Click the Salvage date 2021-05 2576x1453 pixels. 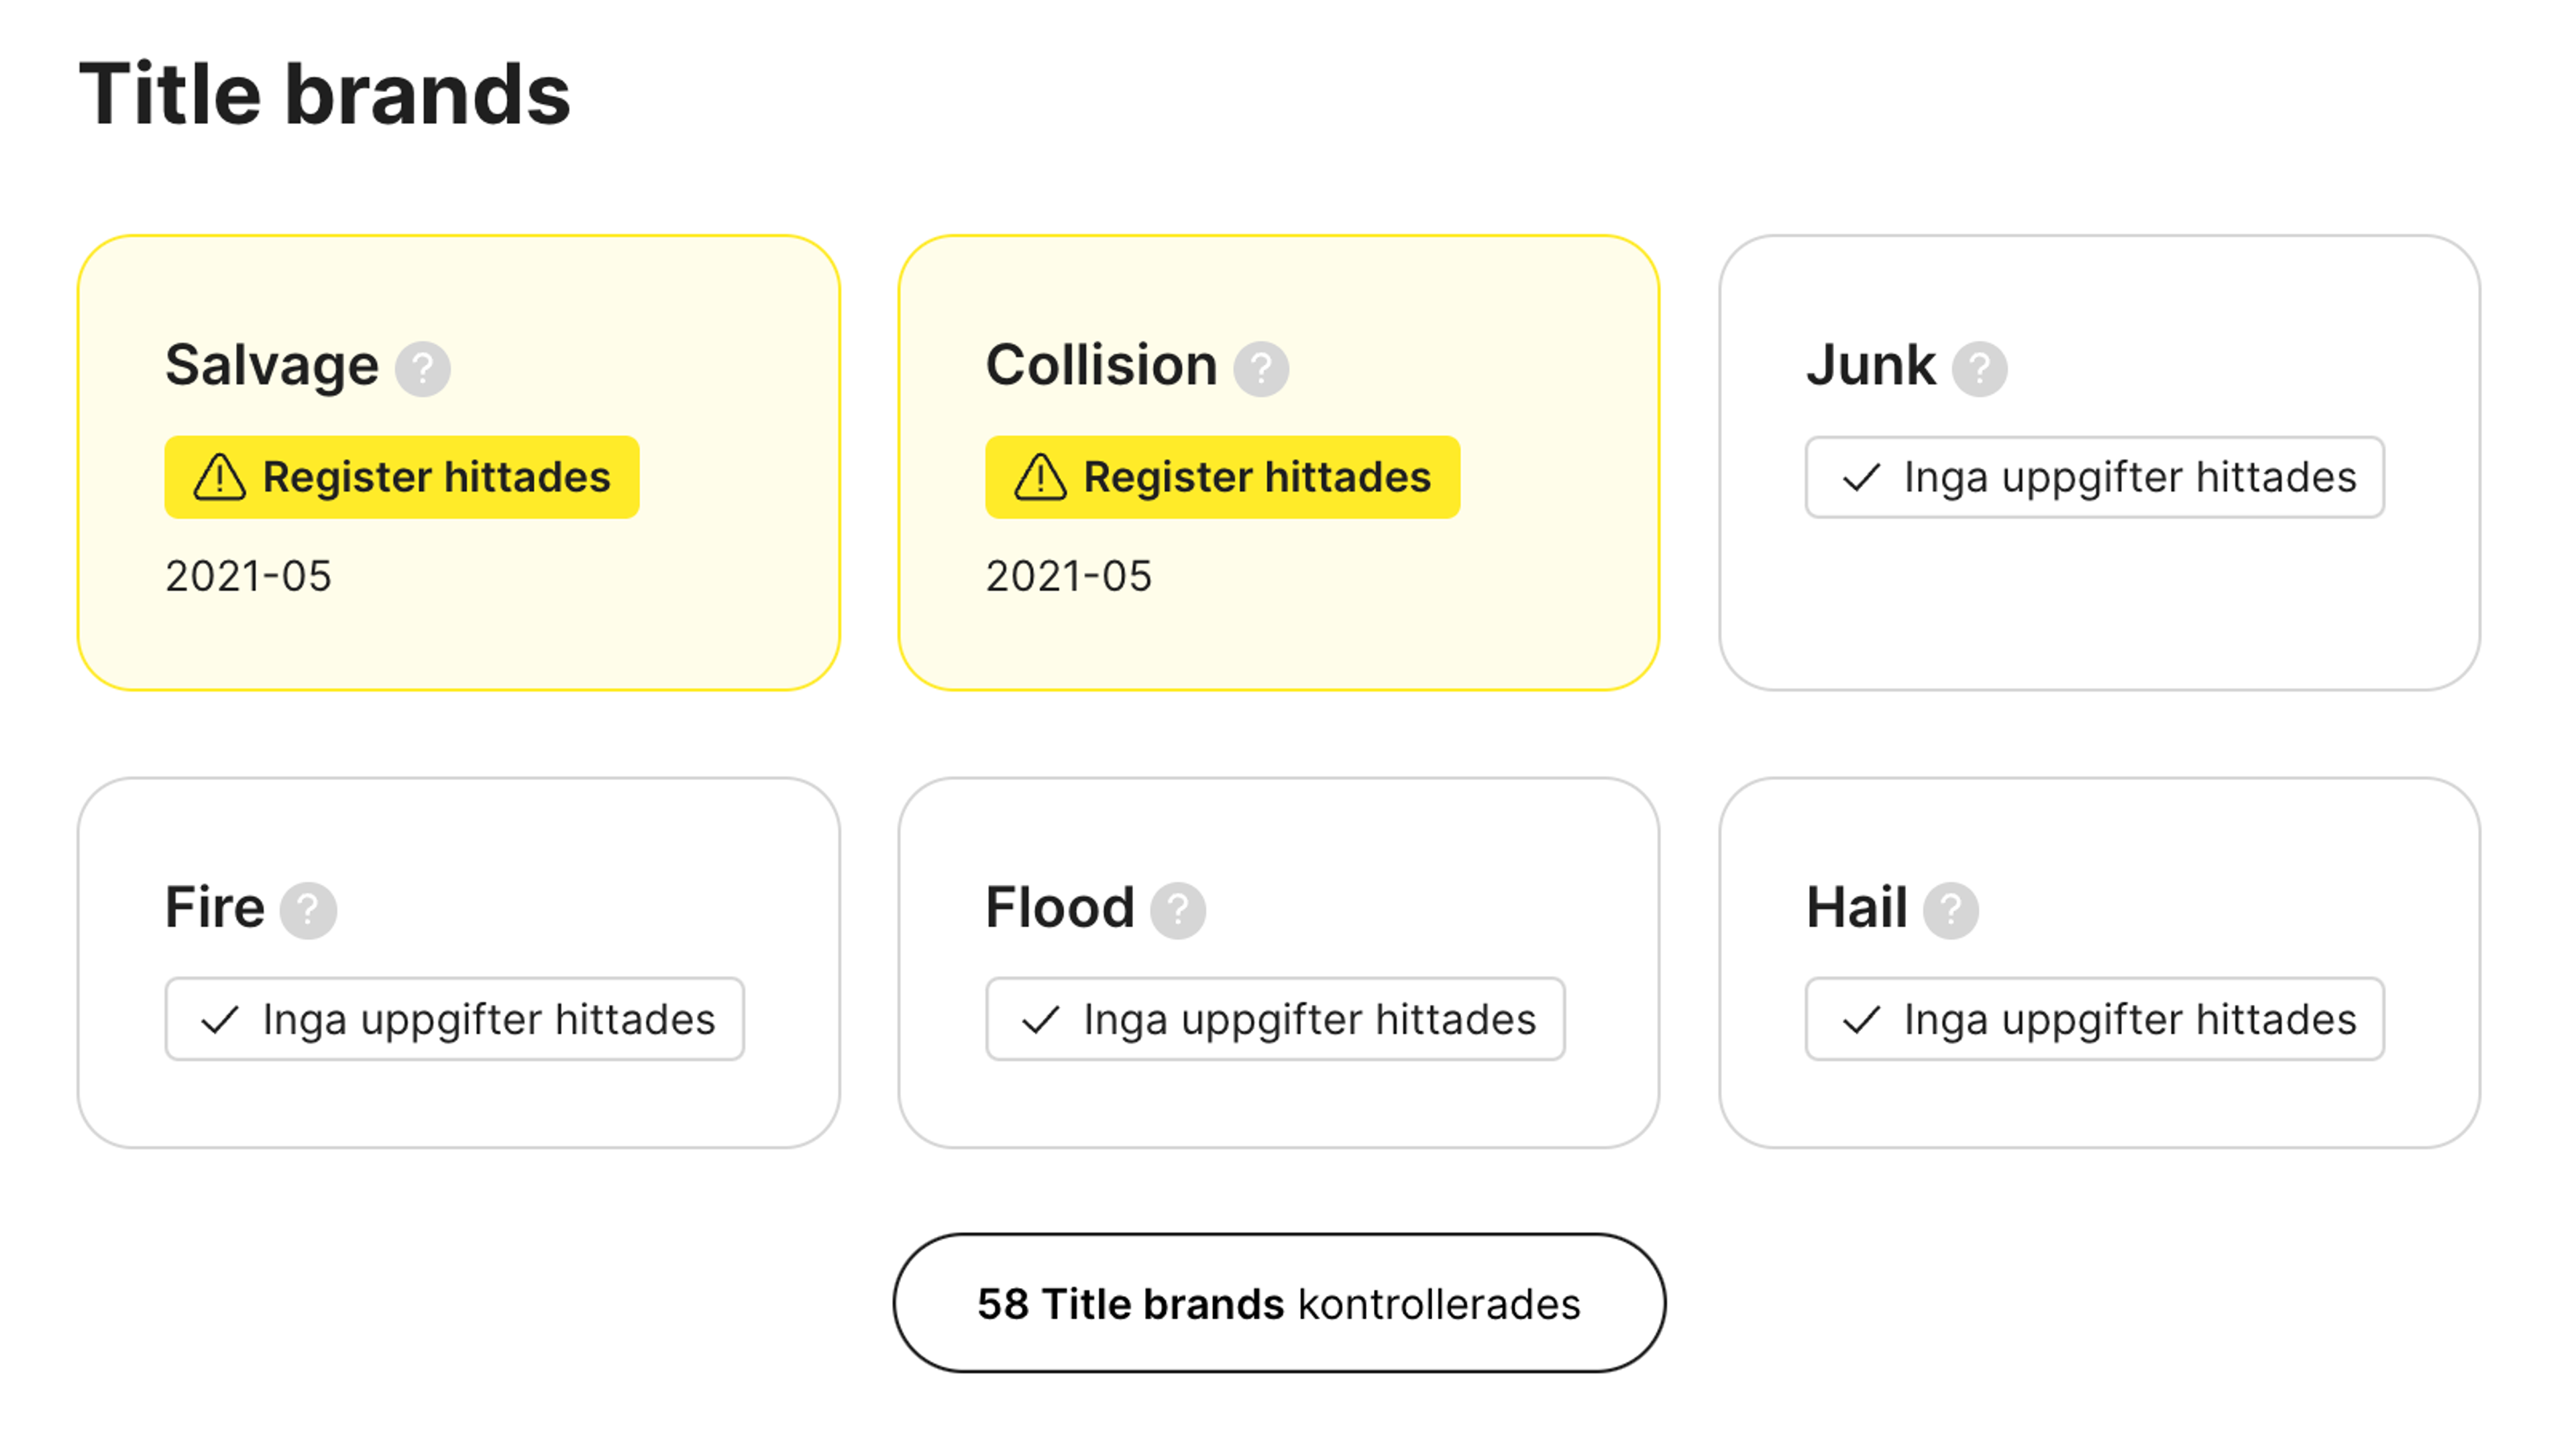248,576
